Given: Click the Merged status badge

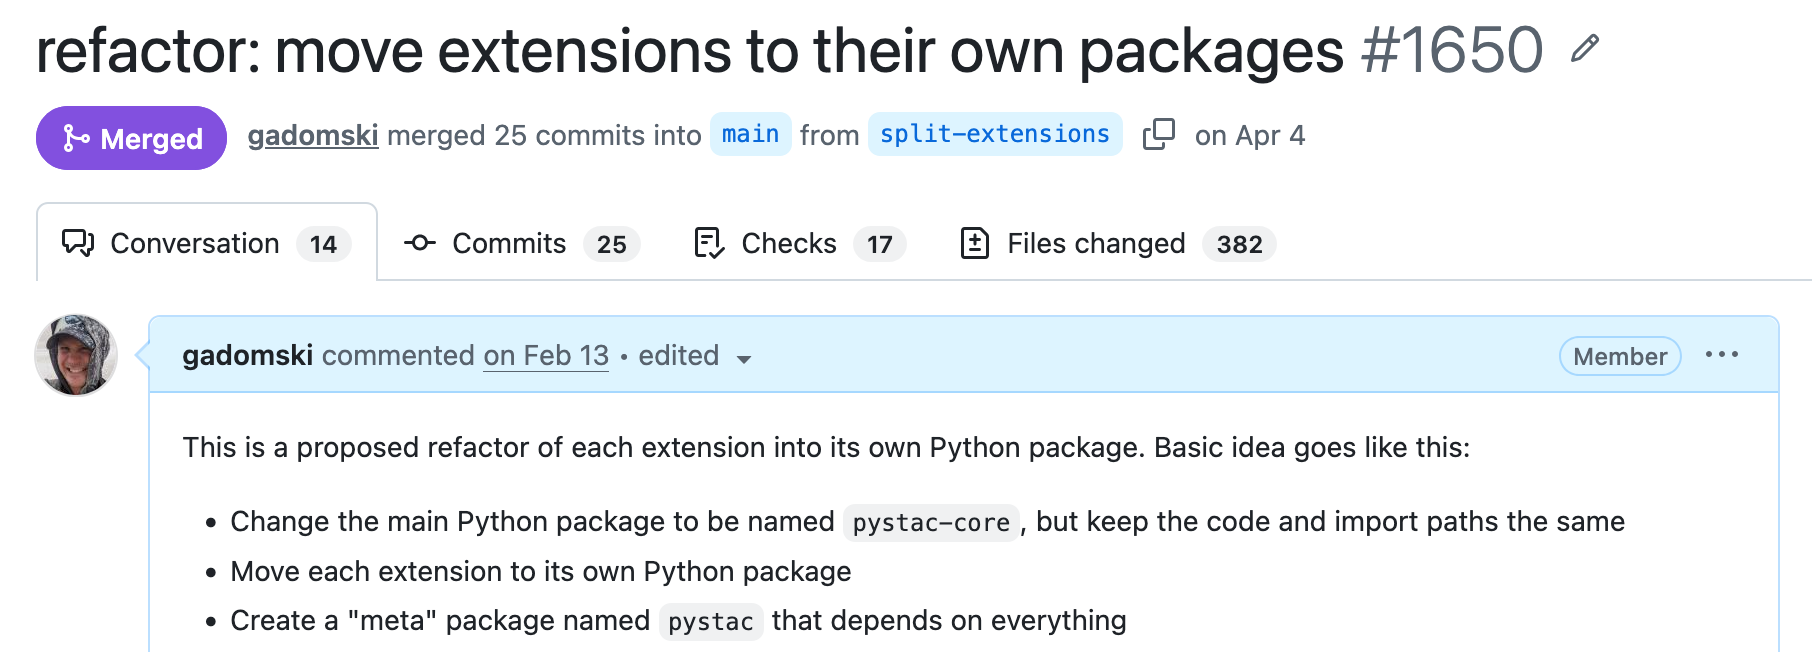Looking at the screenshot, I should [131, 138].
